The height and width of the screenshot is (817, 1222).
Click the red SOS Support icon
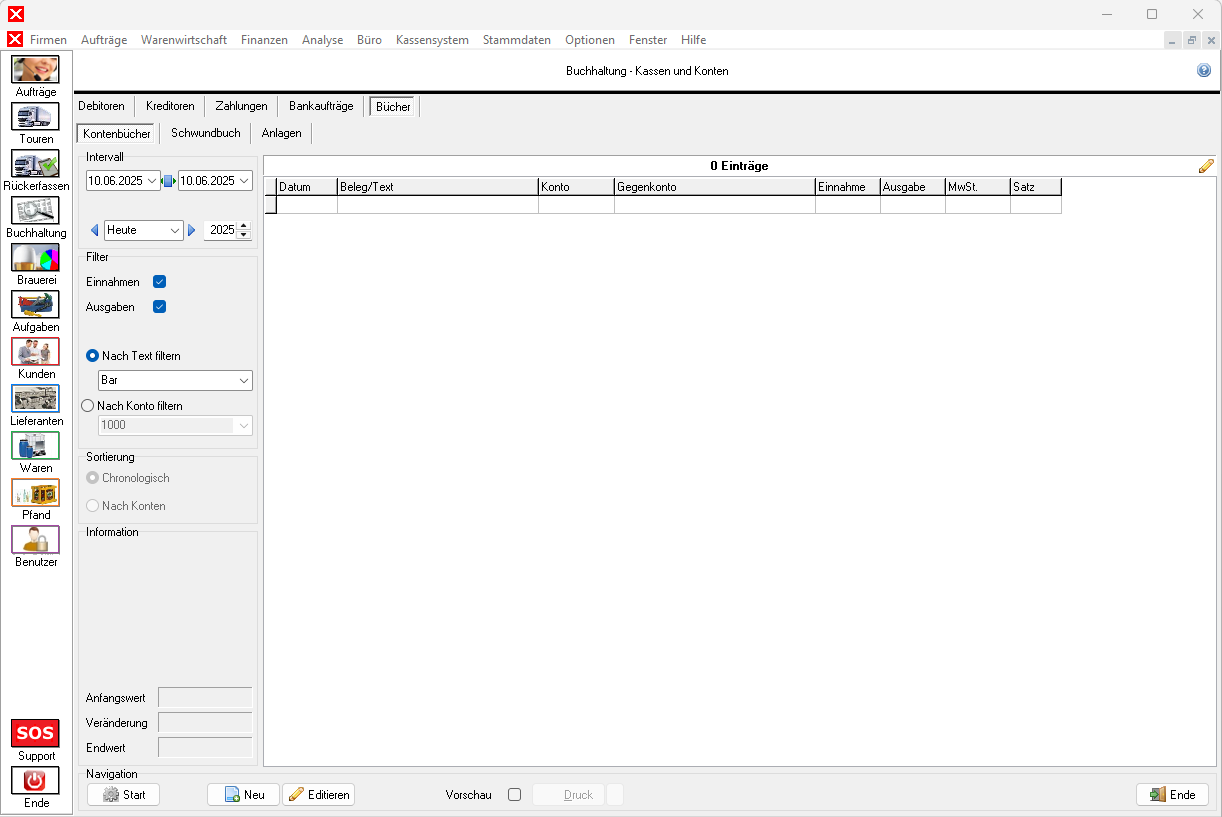[35, 733]
